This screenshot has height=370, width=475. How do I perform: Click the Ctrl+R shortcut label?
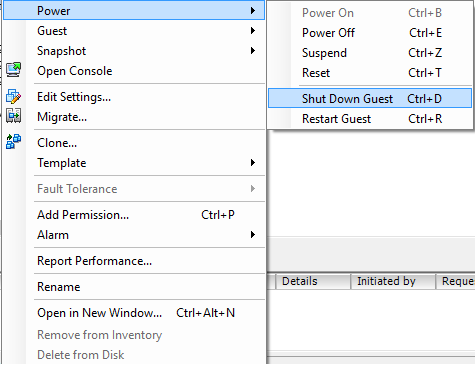[x=425, y=119]
